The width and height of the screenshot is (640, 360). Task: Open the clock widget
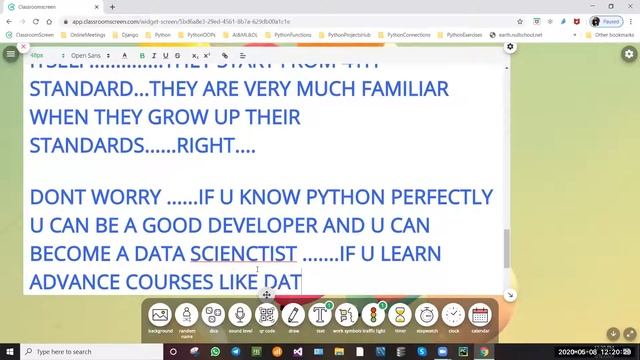[453, 315]
